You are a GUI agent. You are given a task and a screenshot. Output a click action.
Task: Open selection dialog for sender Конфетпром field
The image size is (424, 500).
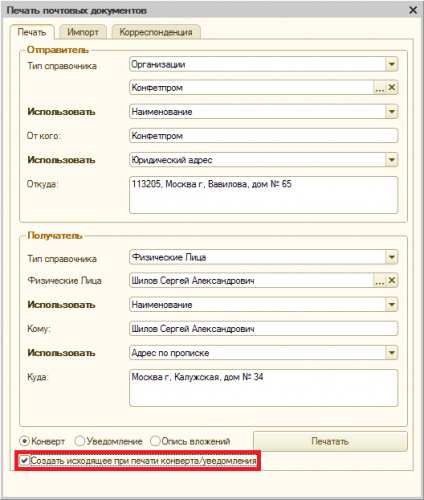(x=380, y=88)
